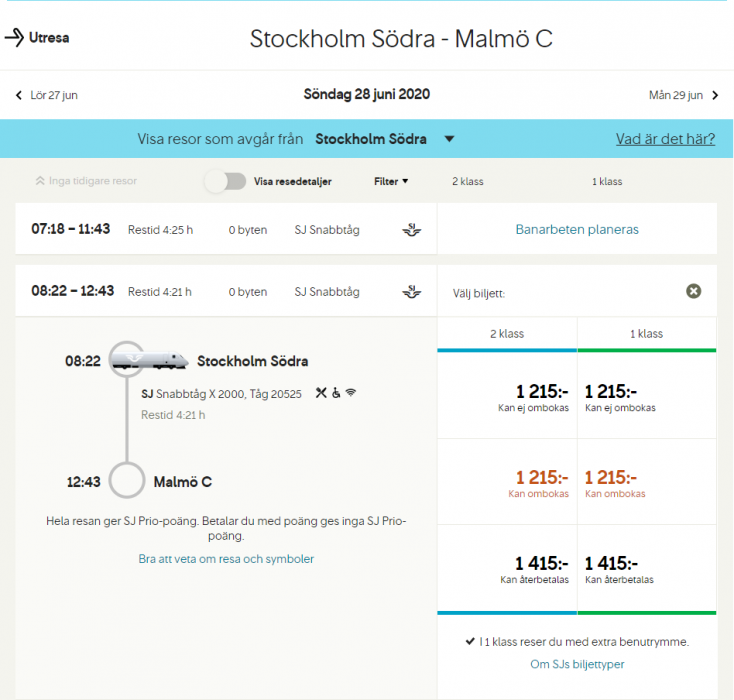Click the SJ logo on 08:22 departure

411,292
